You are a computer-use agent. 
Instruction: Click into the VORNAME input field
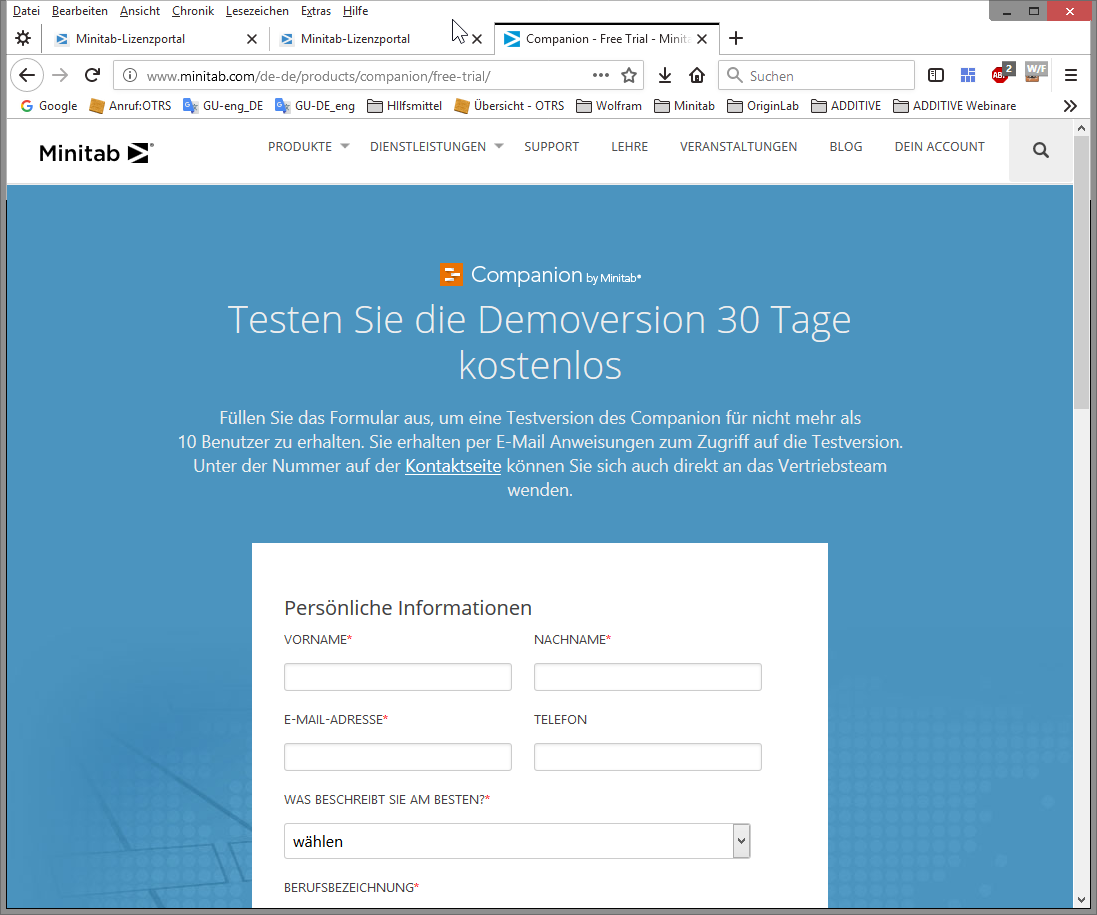click(x=397, y=676)
